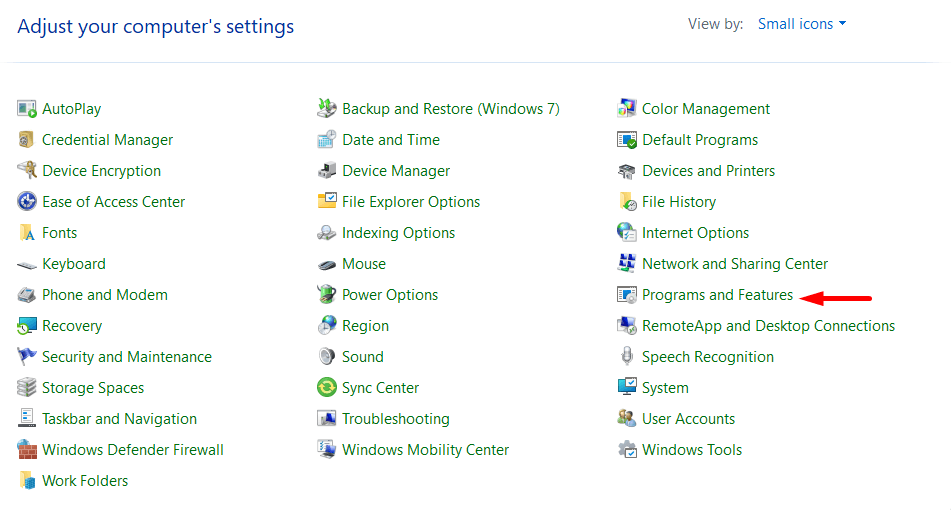The height and width of the screenshot is (510, 951).
Task: Click the Devices and Printers icon
Action: tap(627, 171)
